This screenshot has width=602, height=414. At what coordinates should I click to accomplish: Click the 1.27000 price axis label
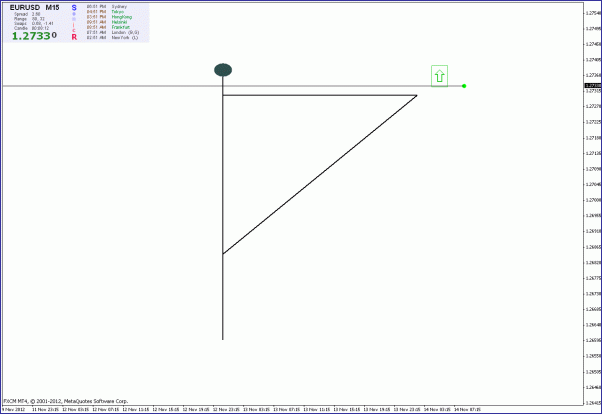[593, 200]
